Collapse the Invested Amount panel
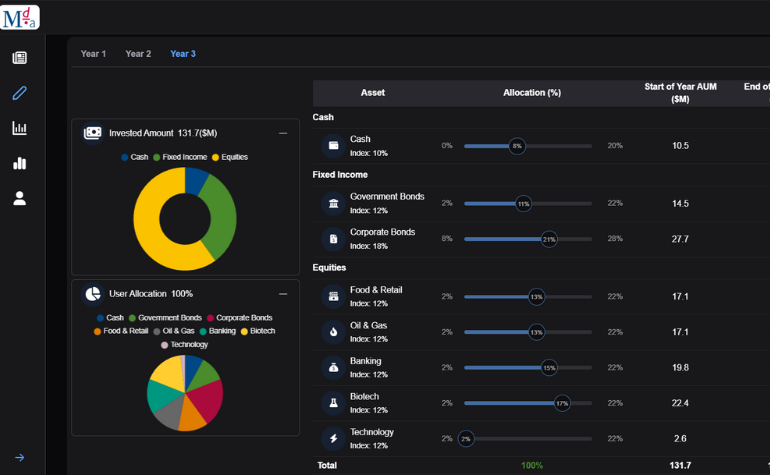770x475 pixels. (x=283, y=133)
